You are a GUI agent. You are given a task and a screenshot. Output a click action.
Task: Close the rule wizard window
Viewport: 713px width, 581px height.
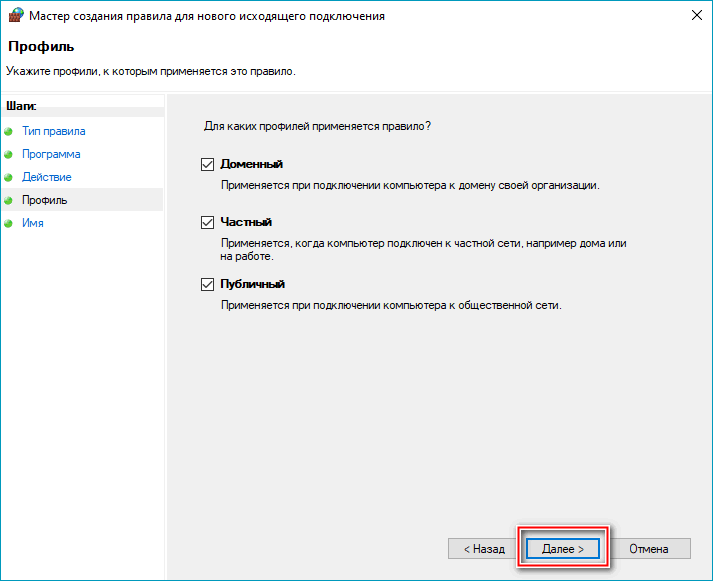(x=694, y=16)
